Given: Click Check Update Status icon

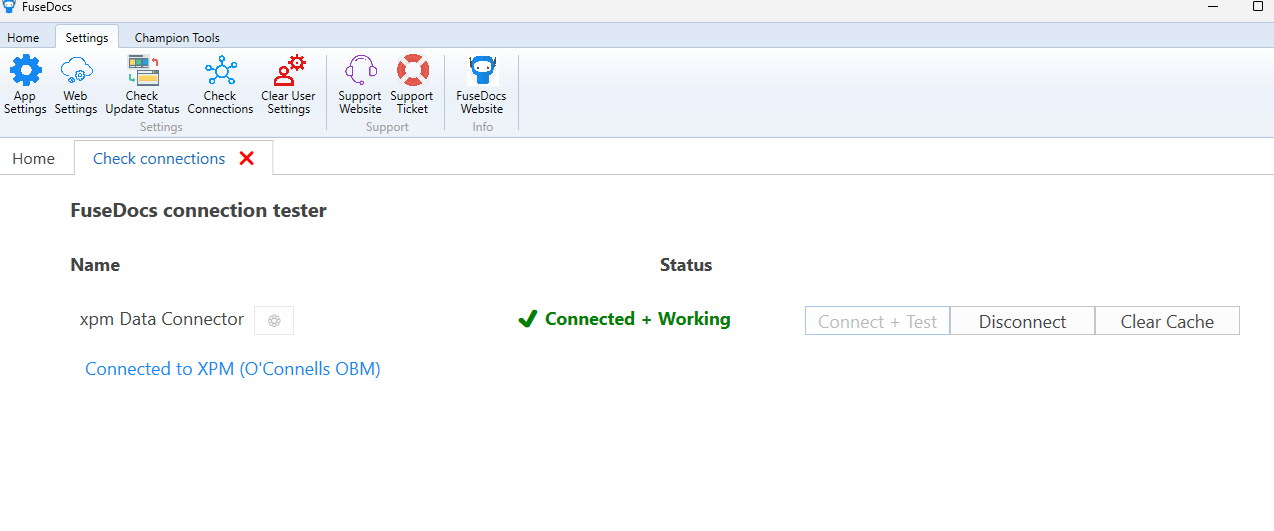Looking at the screenshot, I should click(x=143, y=71).
